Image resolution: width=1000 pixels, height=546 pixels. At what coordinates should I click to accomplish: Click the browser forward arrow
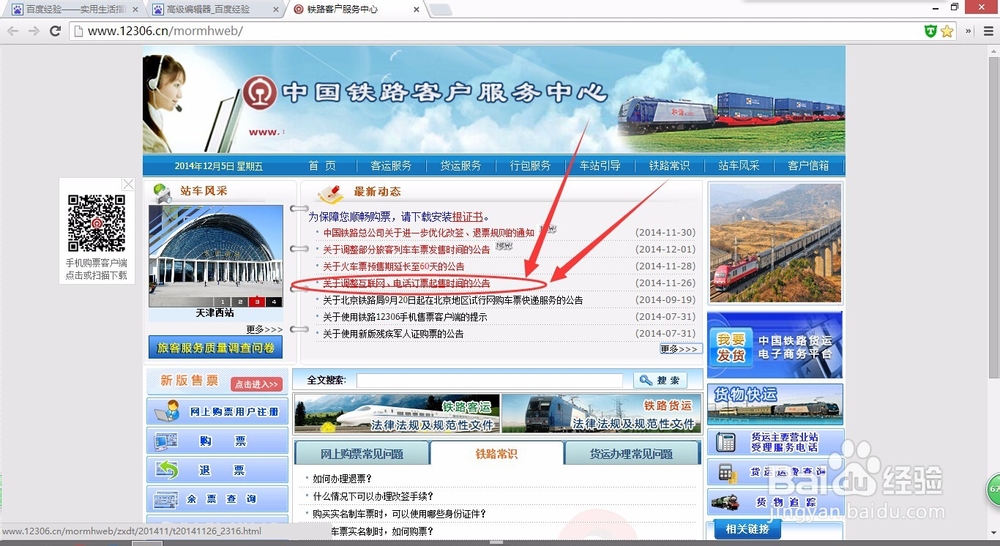(x=34, y=31)
